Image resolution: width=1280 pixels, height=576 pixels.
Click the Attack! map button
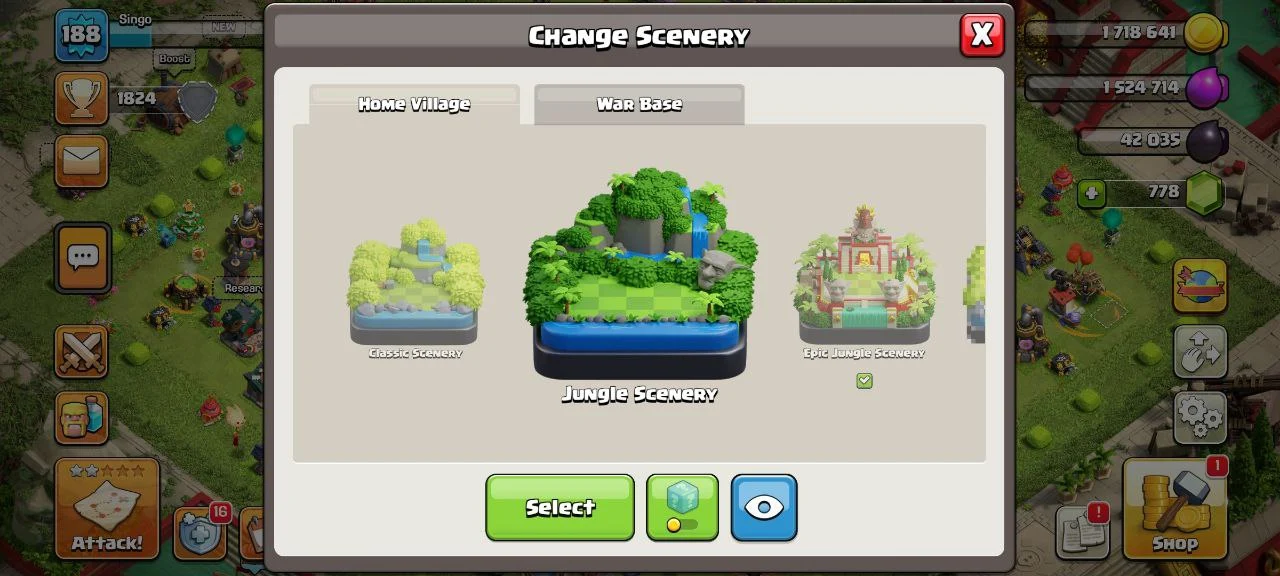click(x=107, y=508)
